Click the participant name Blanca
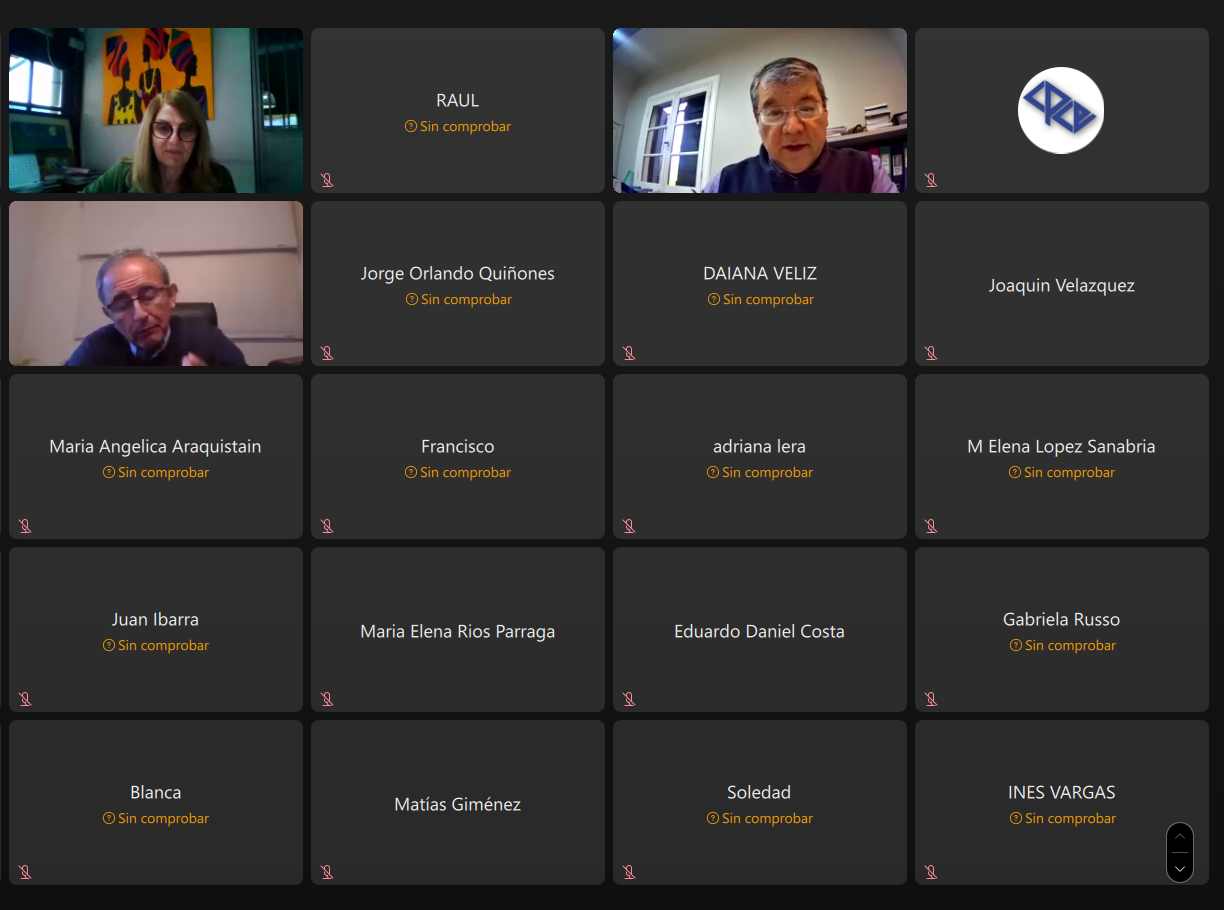1224x910 pixels. (x=156, y=793)
